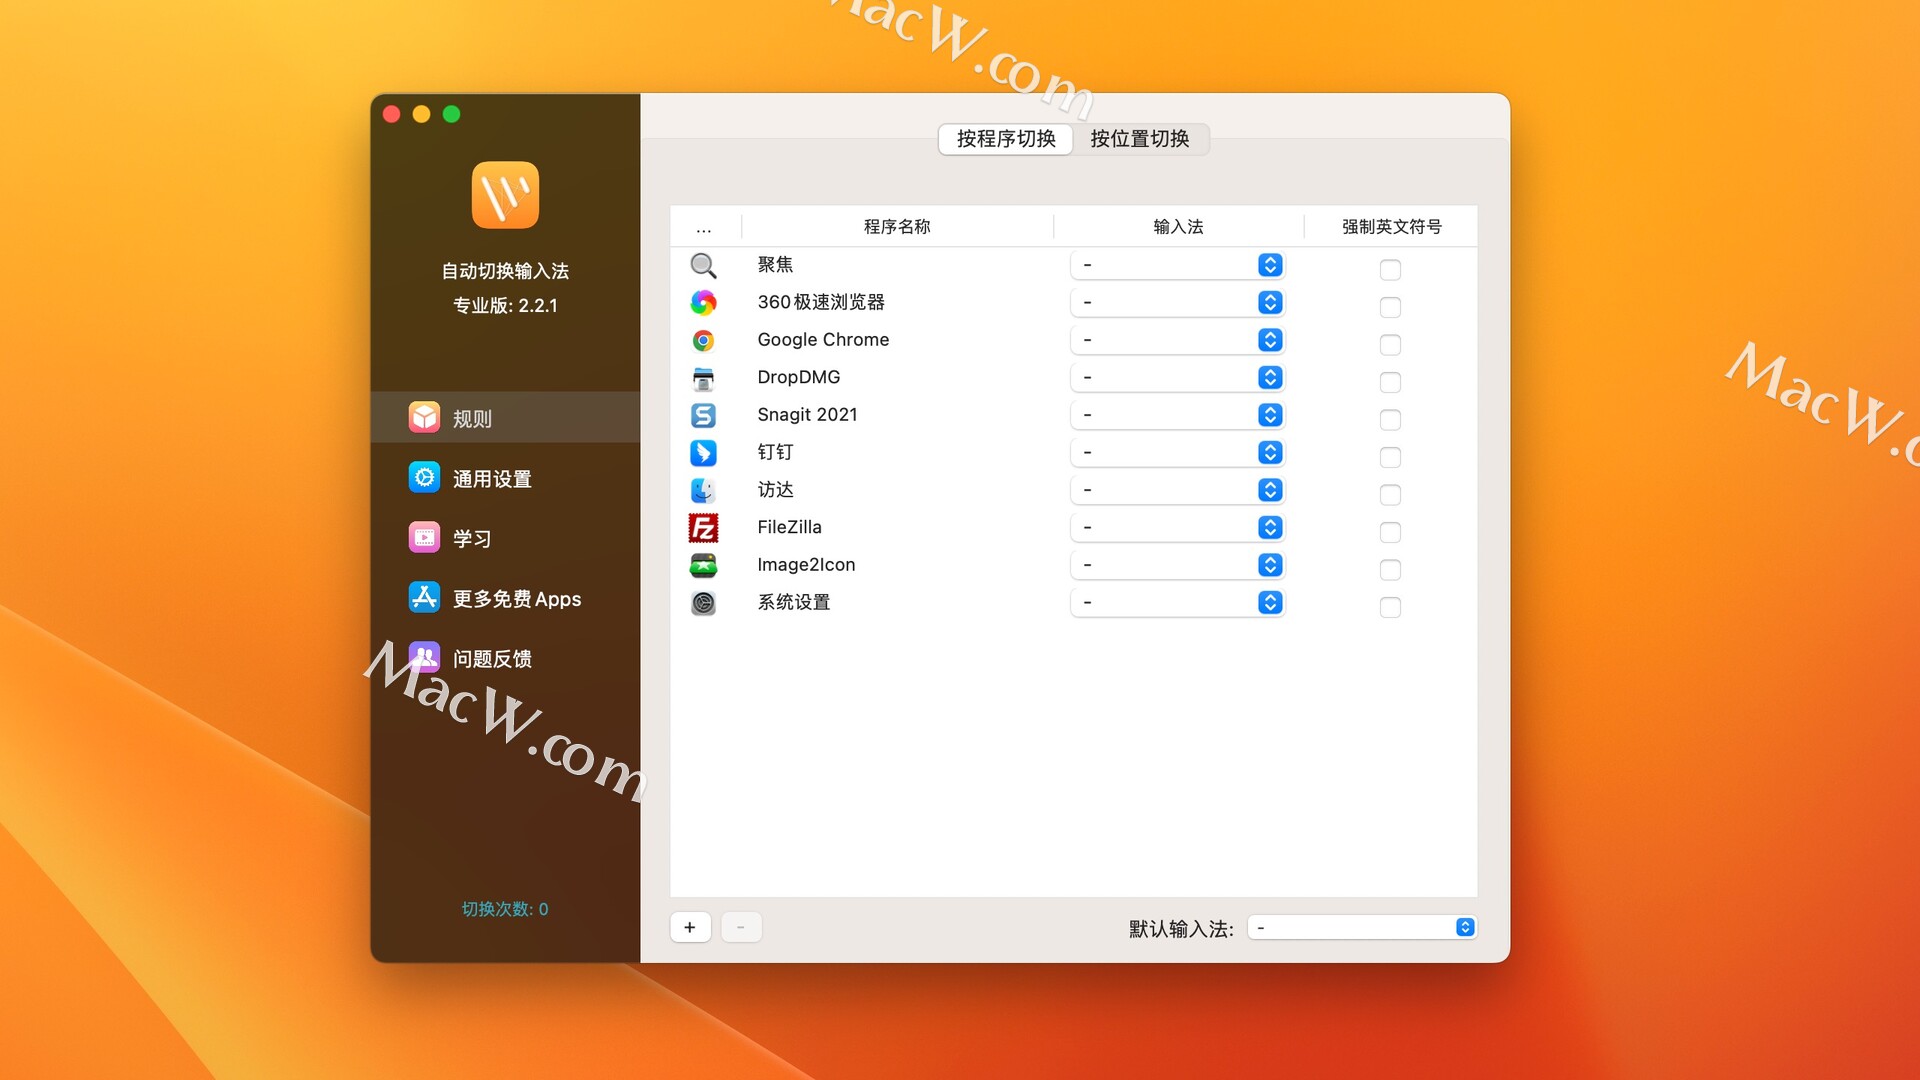Viewport: 1920px width, 1080px height.
Task: Enable 强制英文符号 checkbox for Image2Icon
Action: (1390, 569)
